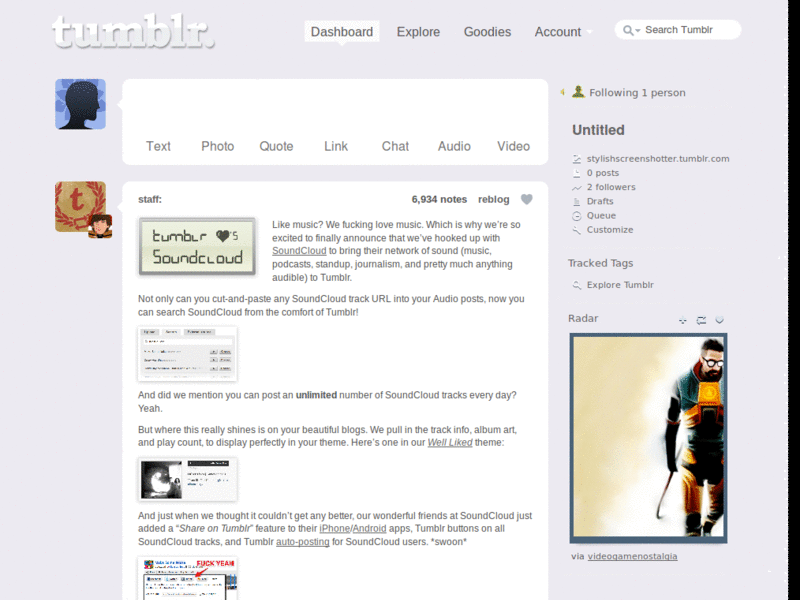Reblog the Radar post icon
Image resolution: width=800 pixels, height=600 pixels.
point(701,320)
